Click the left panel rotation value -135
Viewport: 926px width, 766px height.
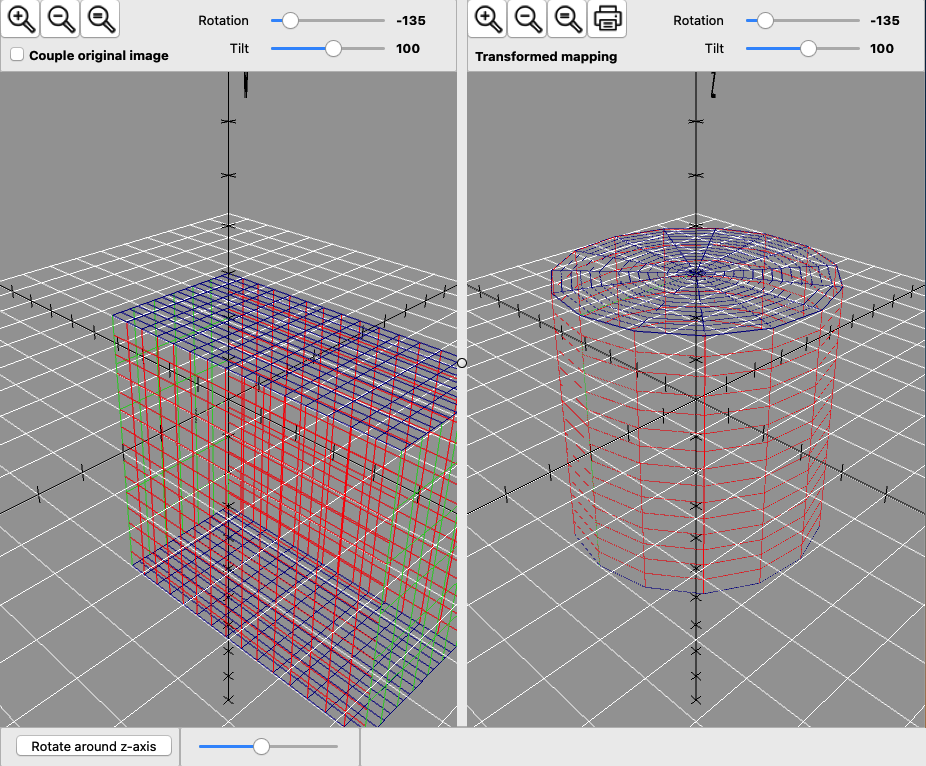coord(411,20)
